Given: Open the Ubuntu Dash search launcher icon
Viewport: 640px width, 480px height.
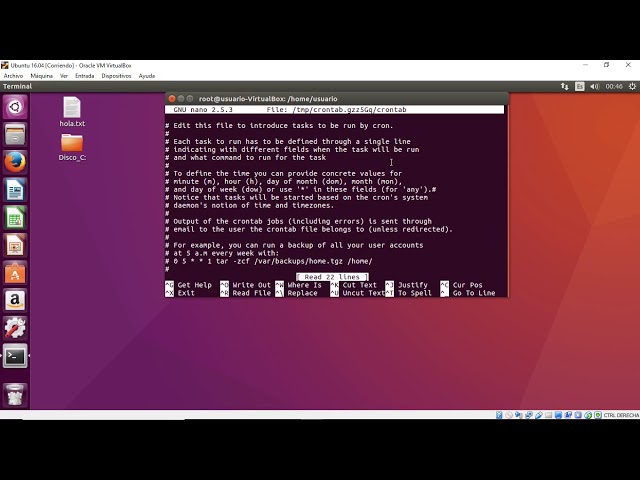Looking at the screenshot, I should coord(15,107).
